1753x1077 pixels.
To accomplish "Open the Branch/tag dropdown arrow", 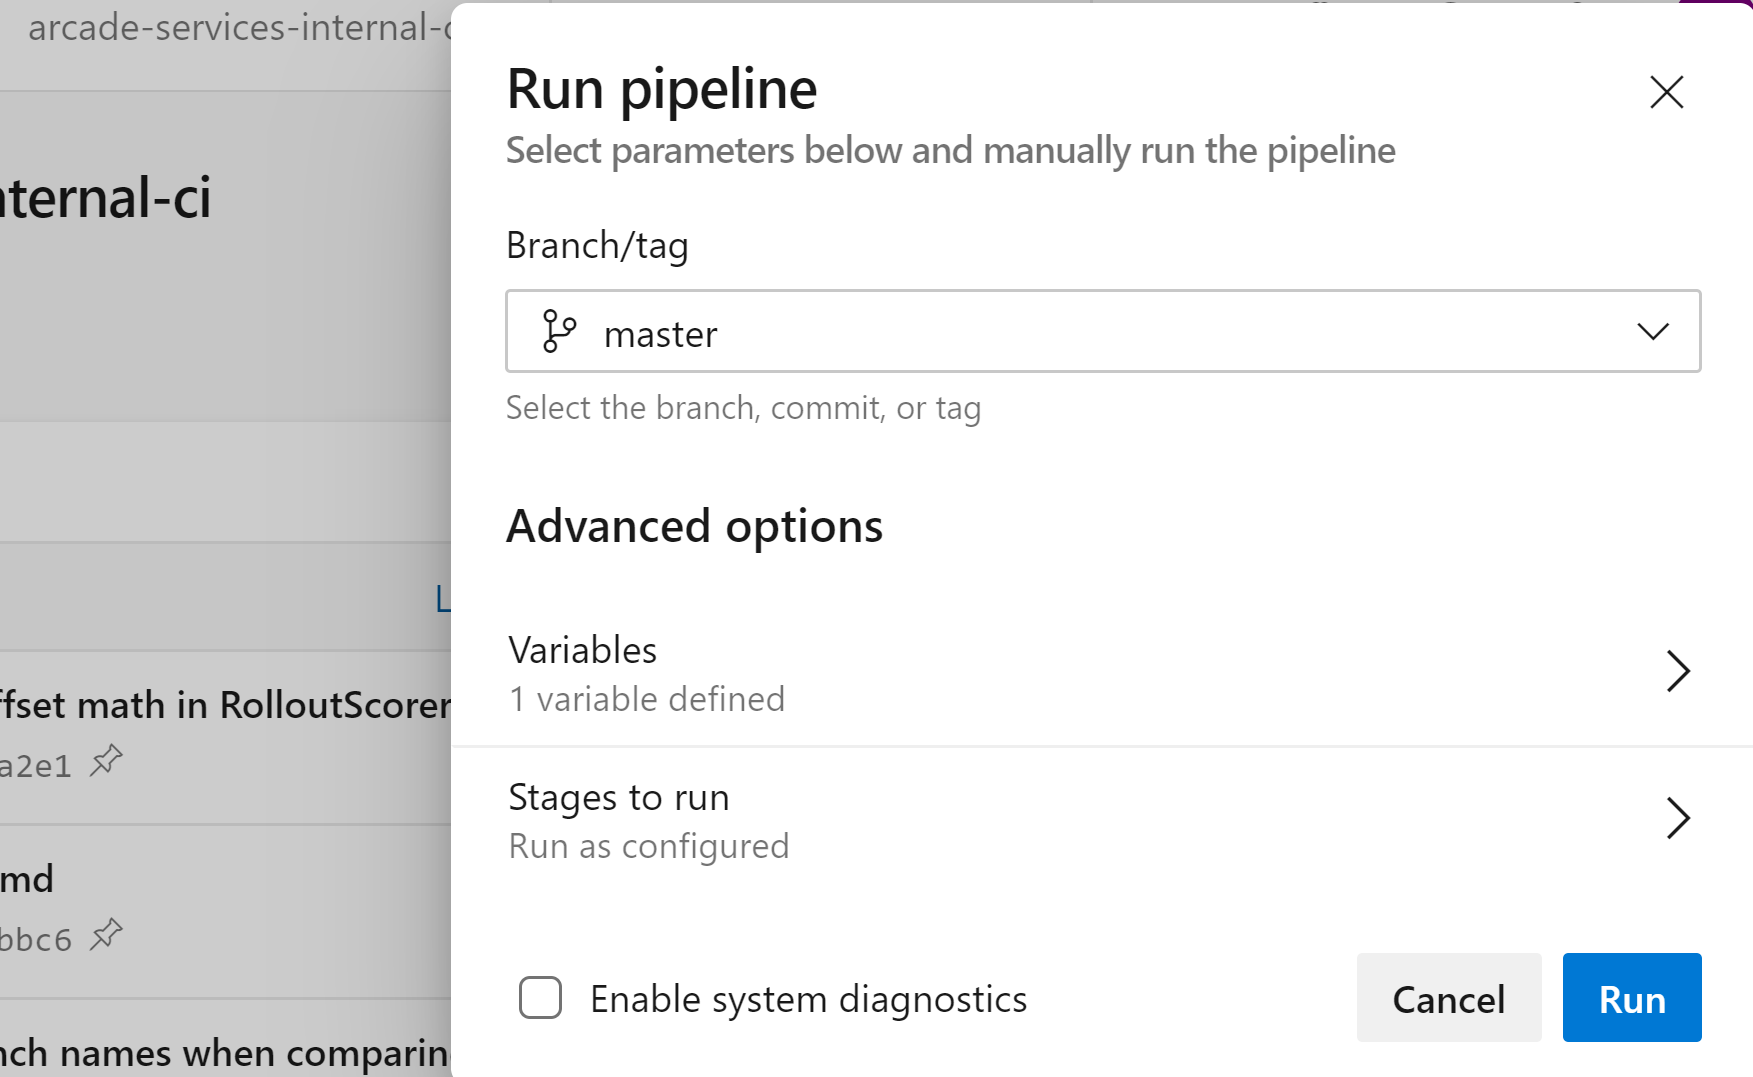I will click(1652, 331).
